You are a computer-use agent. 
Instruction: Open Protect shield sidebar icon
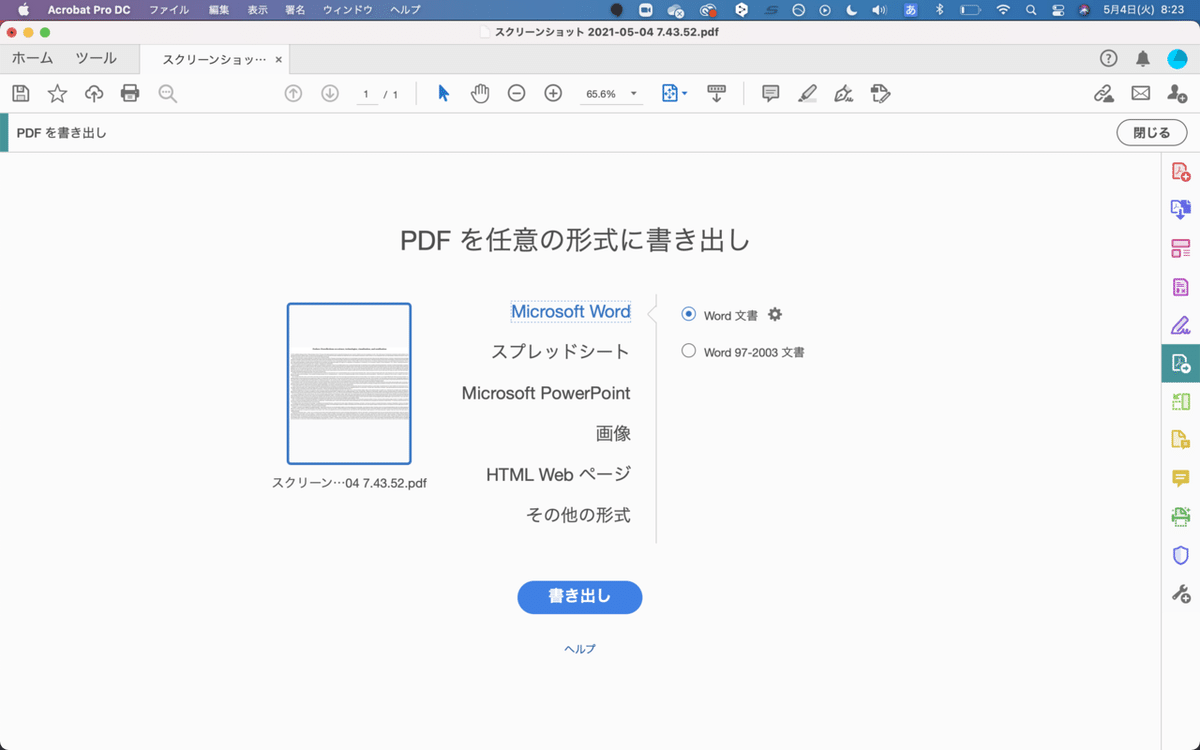1181,555
